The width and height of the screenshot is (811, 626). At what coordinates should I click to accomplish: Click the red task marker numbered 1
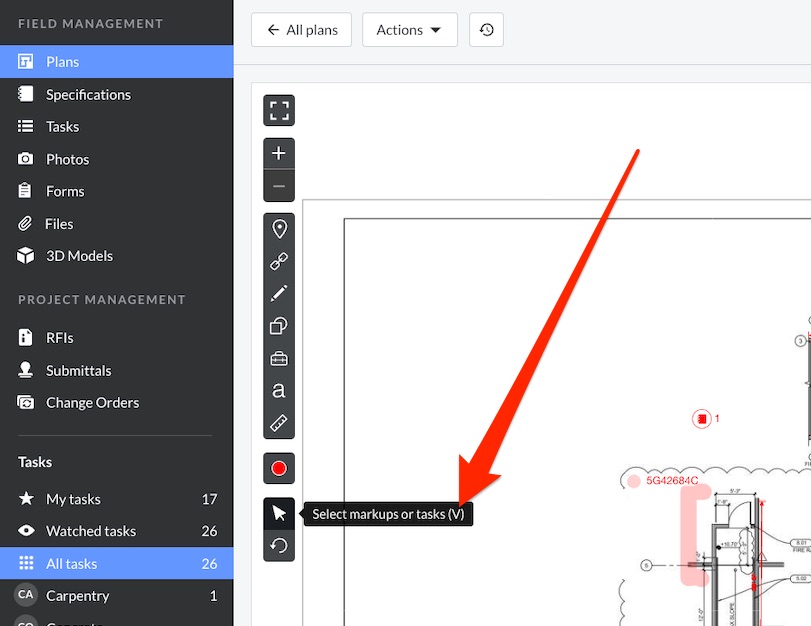[x=702, y=419]
